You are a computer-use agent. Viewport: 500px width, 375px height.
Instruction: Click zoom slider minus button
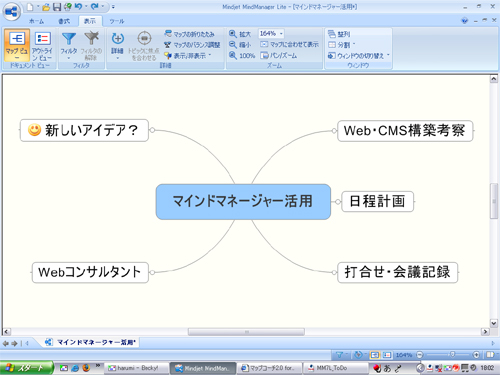[x=420, y=355]
